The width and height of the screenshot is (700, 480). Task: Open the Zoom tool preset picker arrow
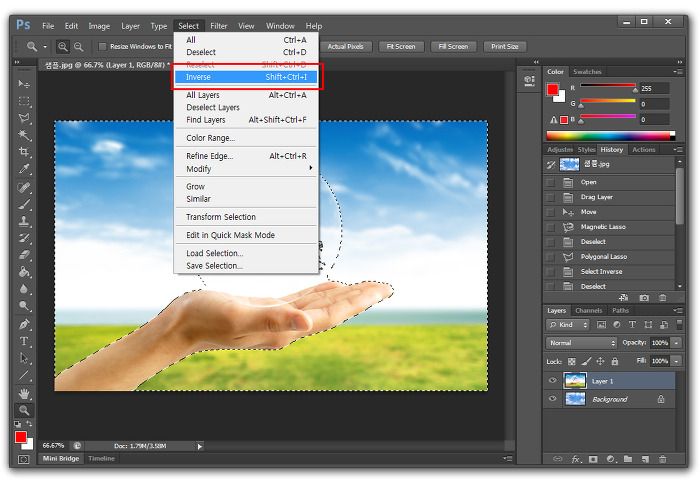(x=45, y=46)
